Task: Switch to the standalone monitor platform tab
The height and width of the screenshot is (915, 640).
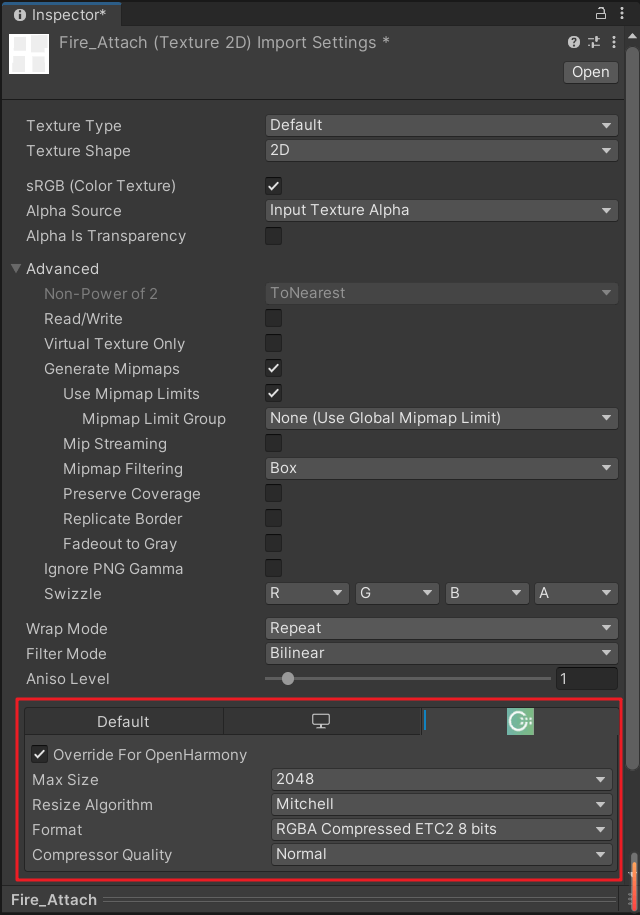Action: [x=321, y=721]
